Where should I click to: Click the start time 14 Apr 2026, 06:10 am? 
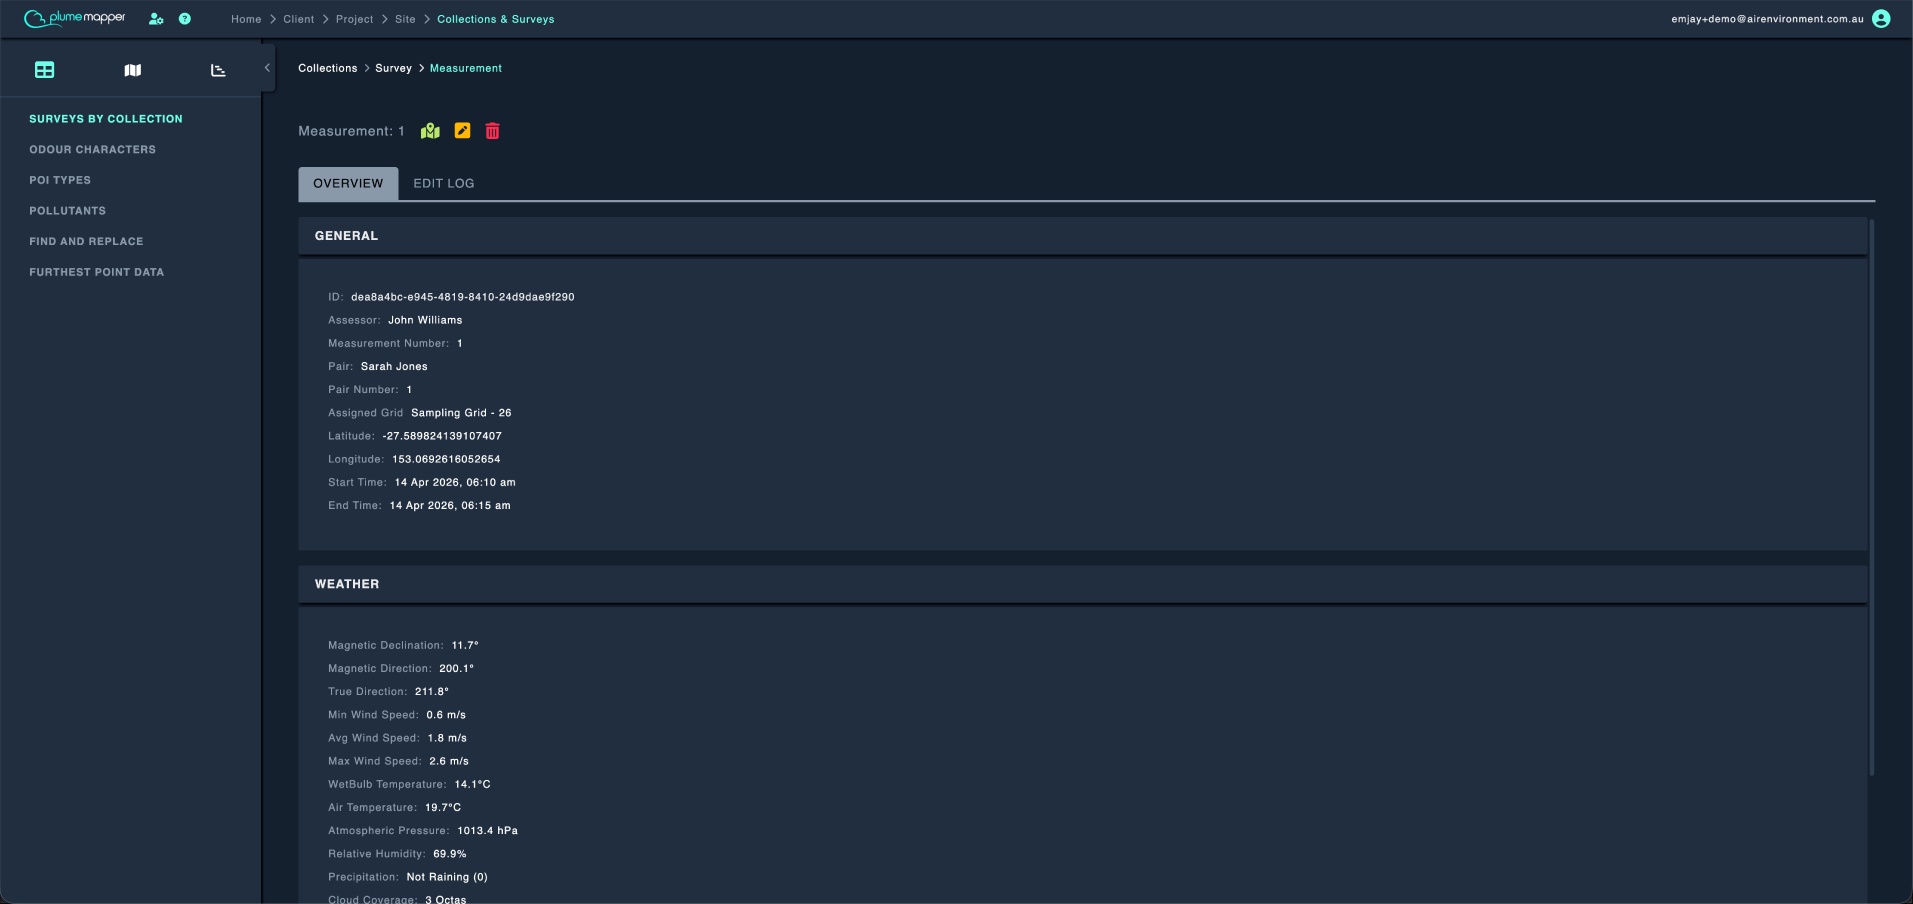tap(455, 482)
